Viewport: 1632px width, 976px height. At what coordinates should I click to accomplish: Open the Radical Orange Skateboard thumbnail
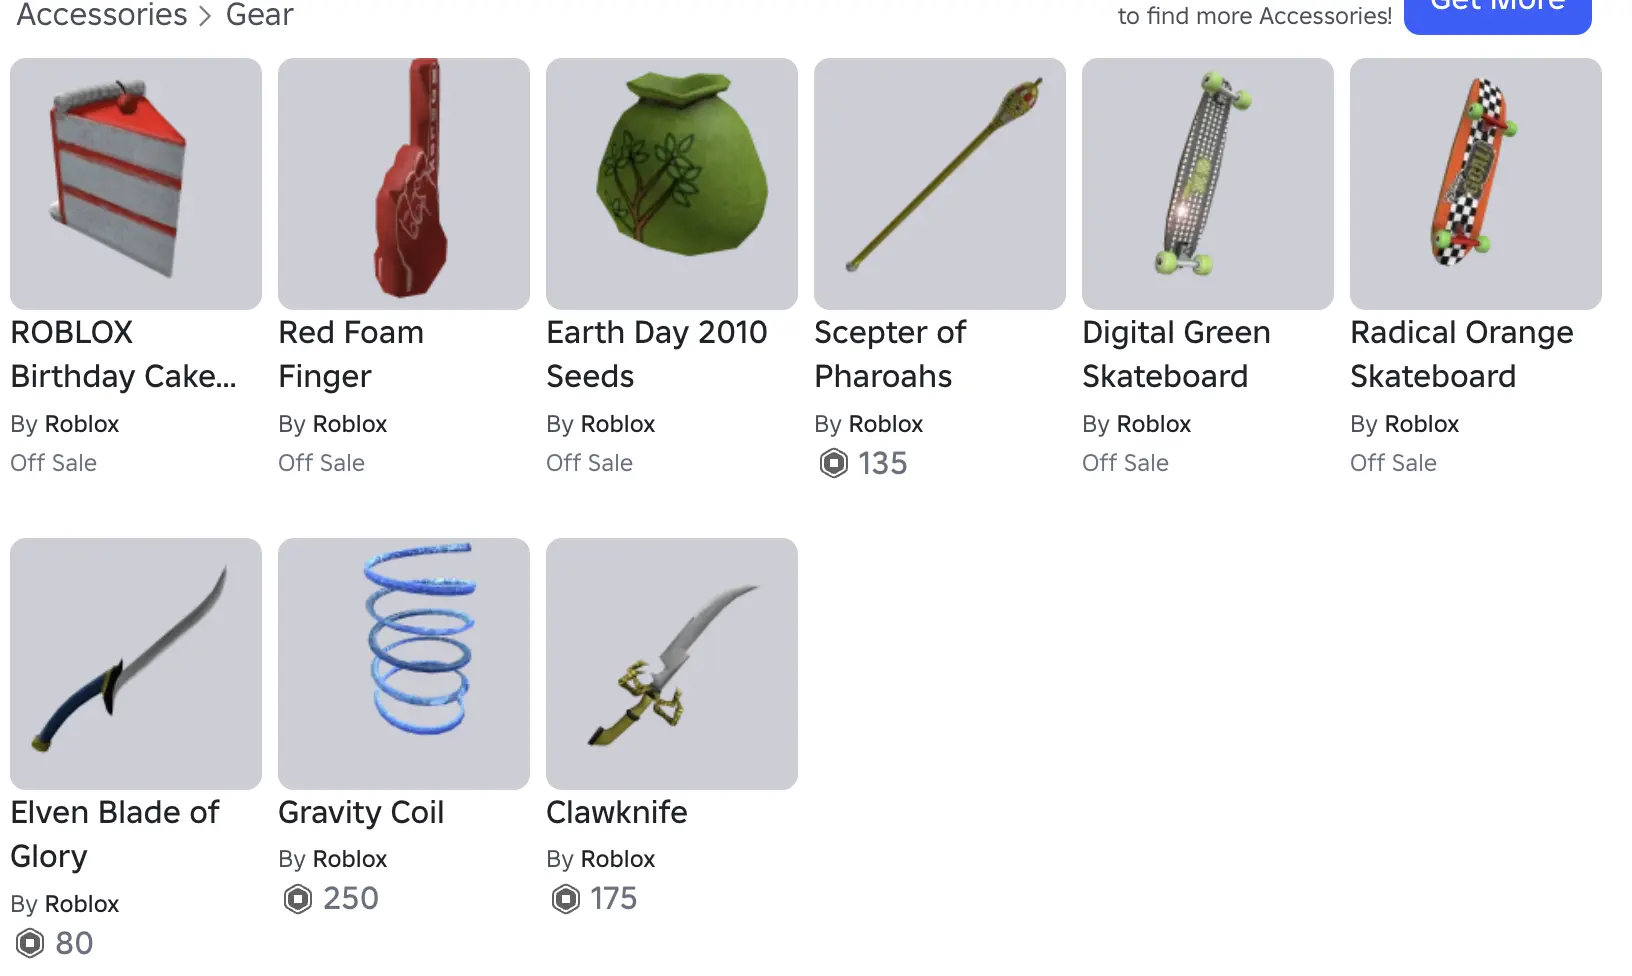(x=1476, y=184)
